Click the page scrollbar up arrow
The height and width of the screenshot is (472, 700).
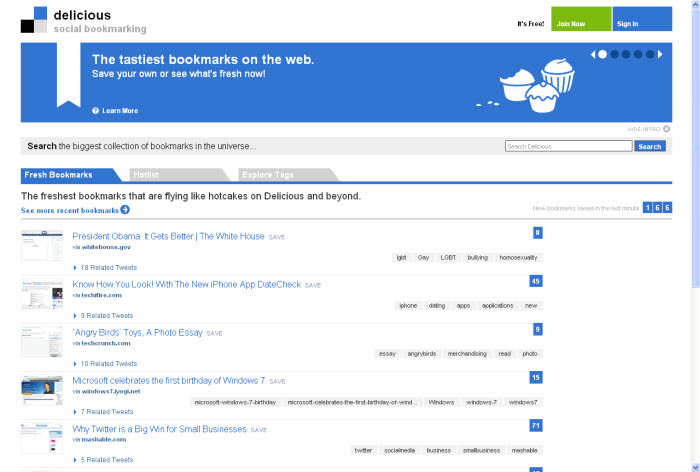696,4
